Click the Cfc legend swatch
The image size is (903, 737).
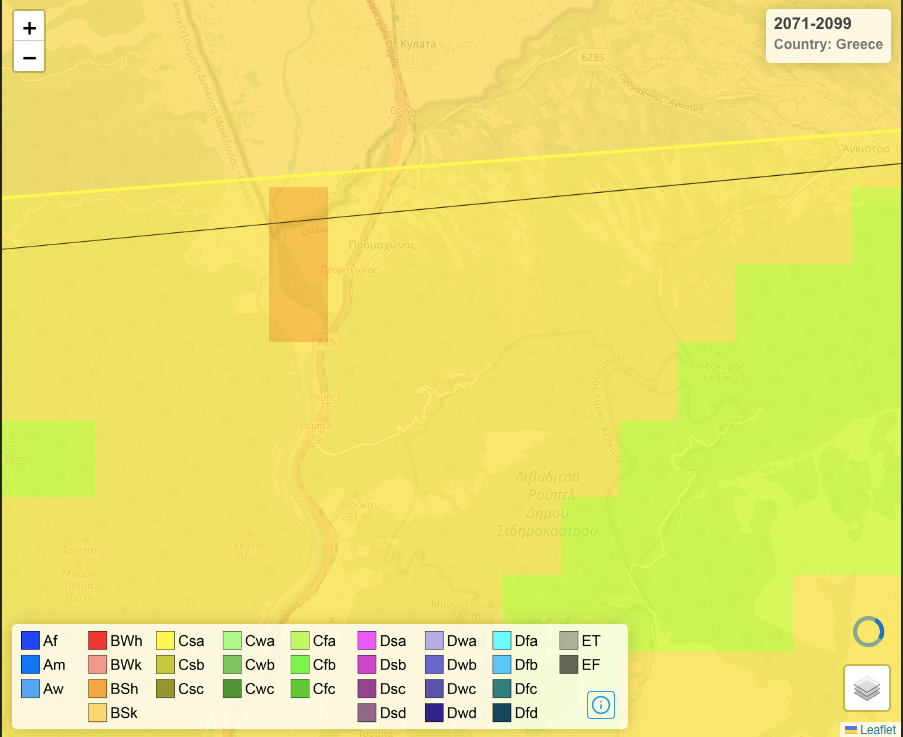[x=300, y=689]
